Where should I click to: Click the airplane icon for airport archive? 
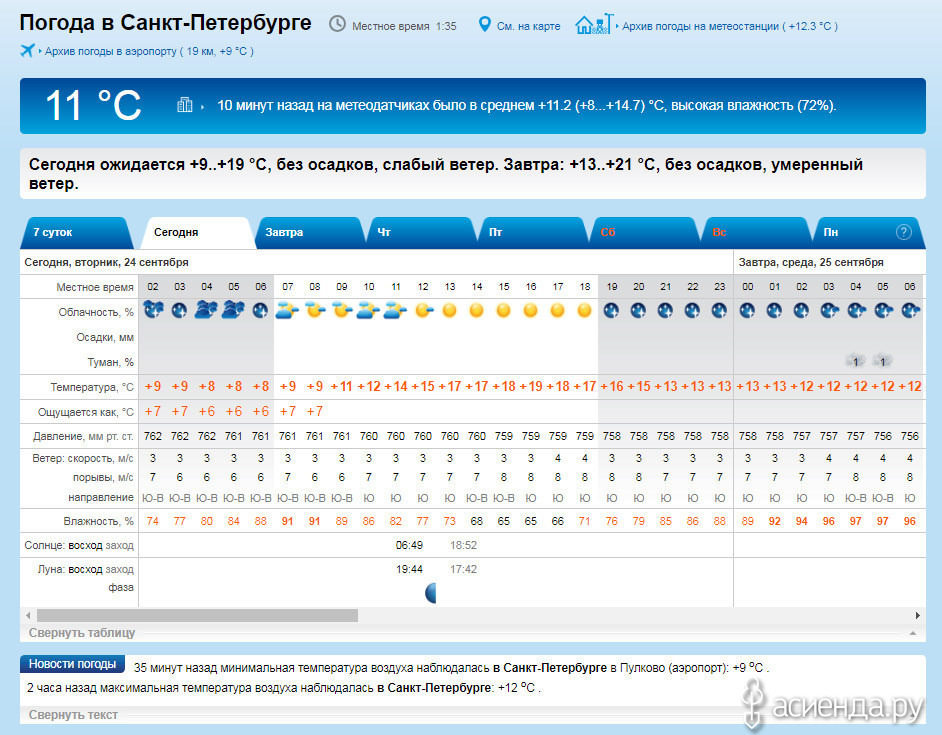pos(27,51)
